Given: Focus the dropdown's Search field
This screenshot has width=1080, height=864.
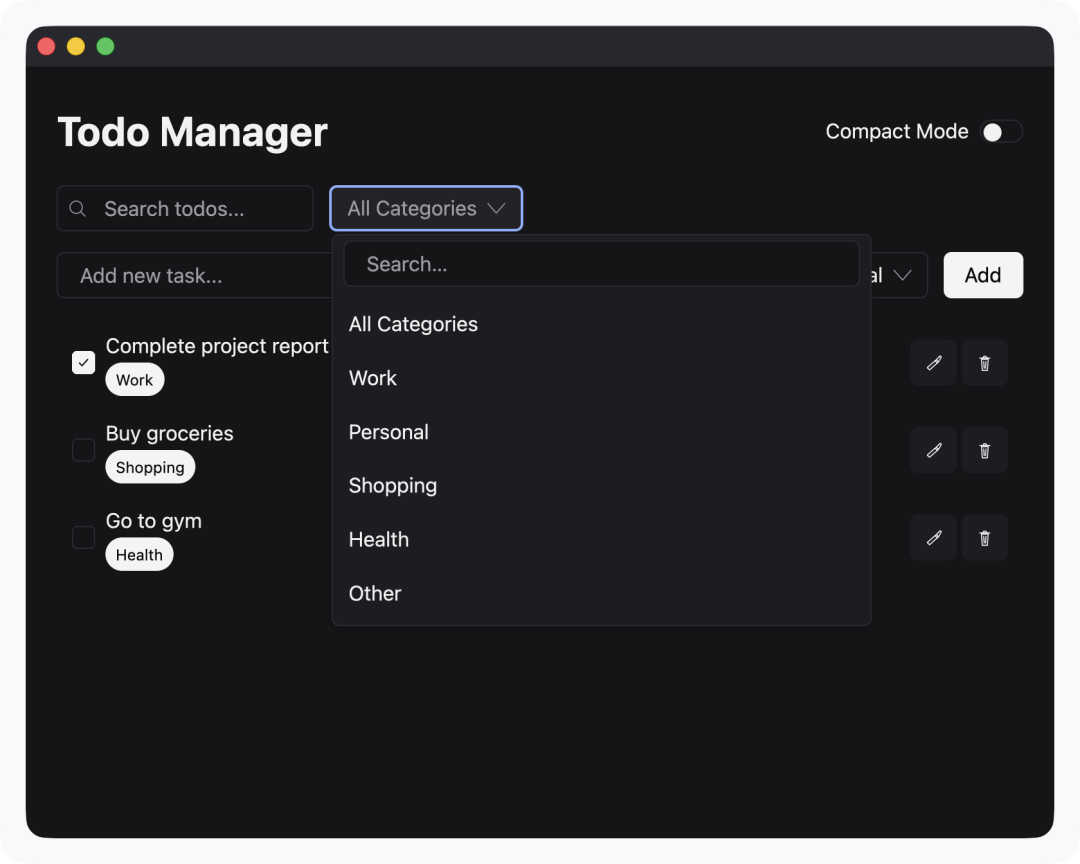Looking at the screenshot, I should coord(601,264).
